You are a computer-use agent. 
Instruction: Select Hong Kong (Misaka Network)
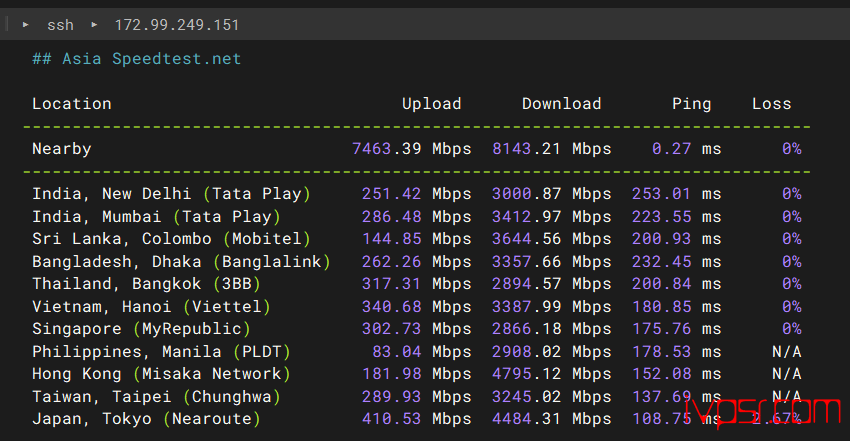[162, 374]
